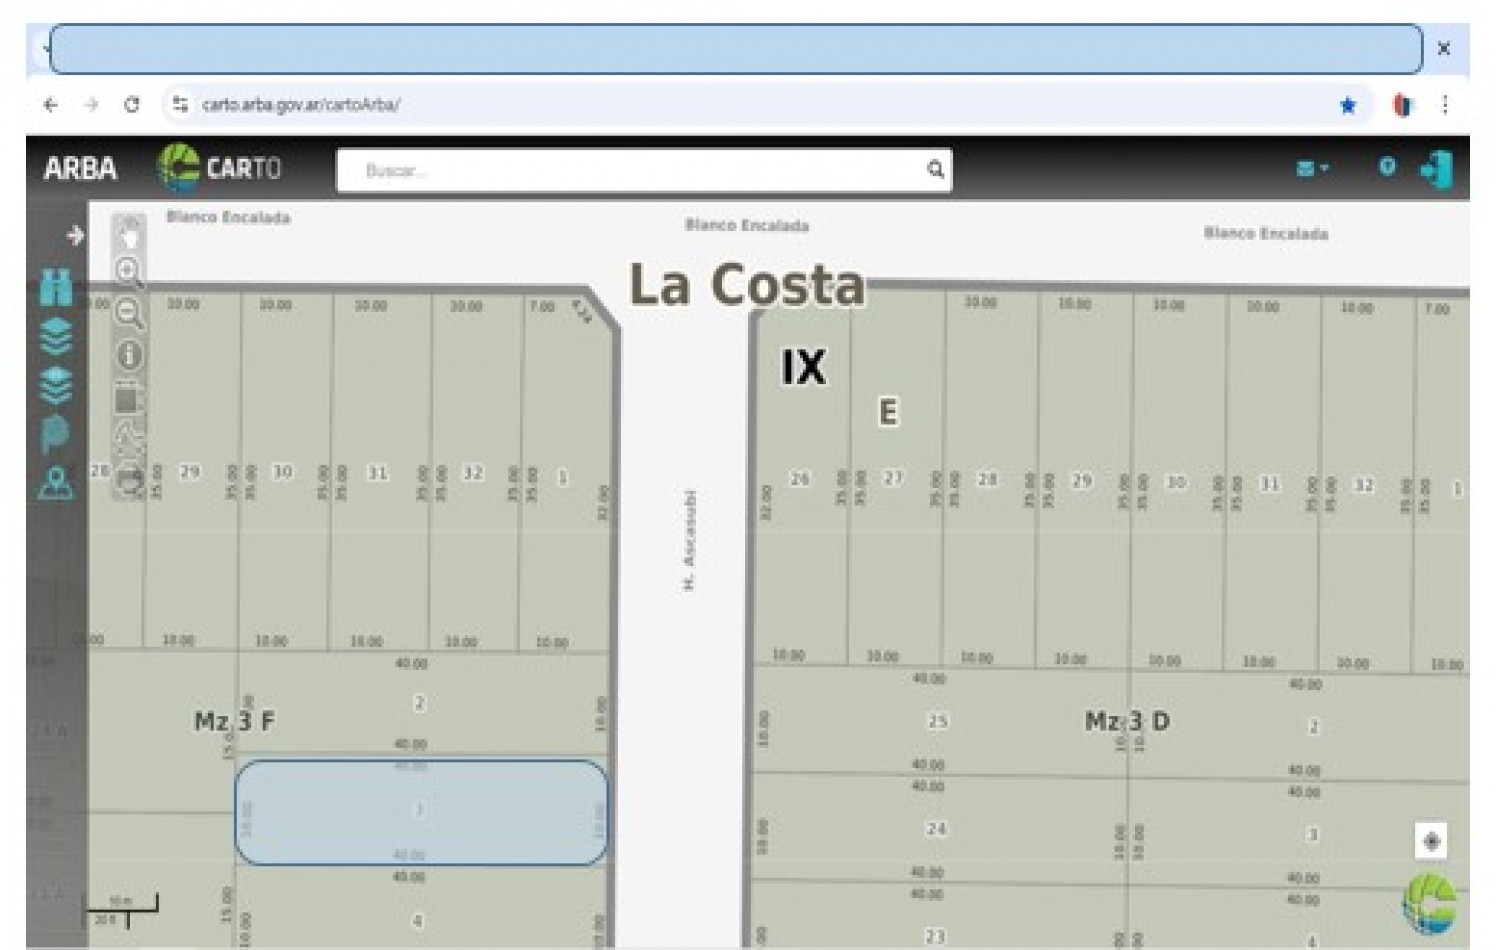The height and width of the screenshot is (950, 1496).
Task: Expand the sidebar with the arrow
Action: coord(75,235)
